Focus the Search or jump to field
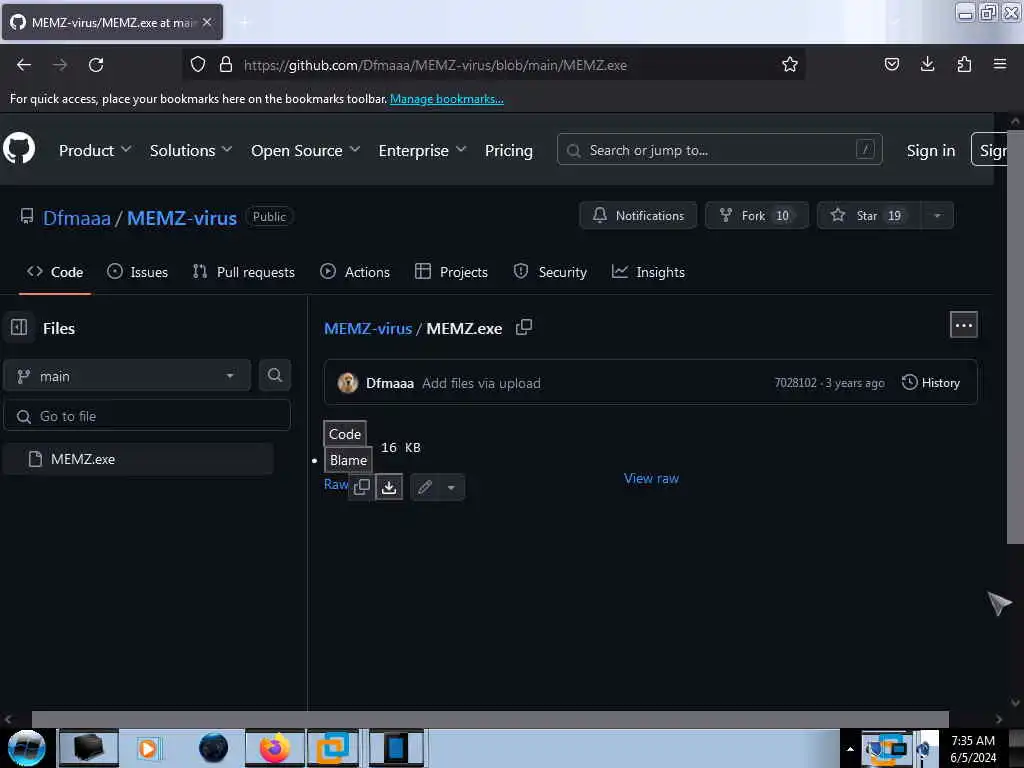1024x768 pixels. pyautogui.click(x=720, y=150)
